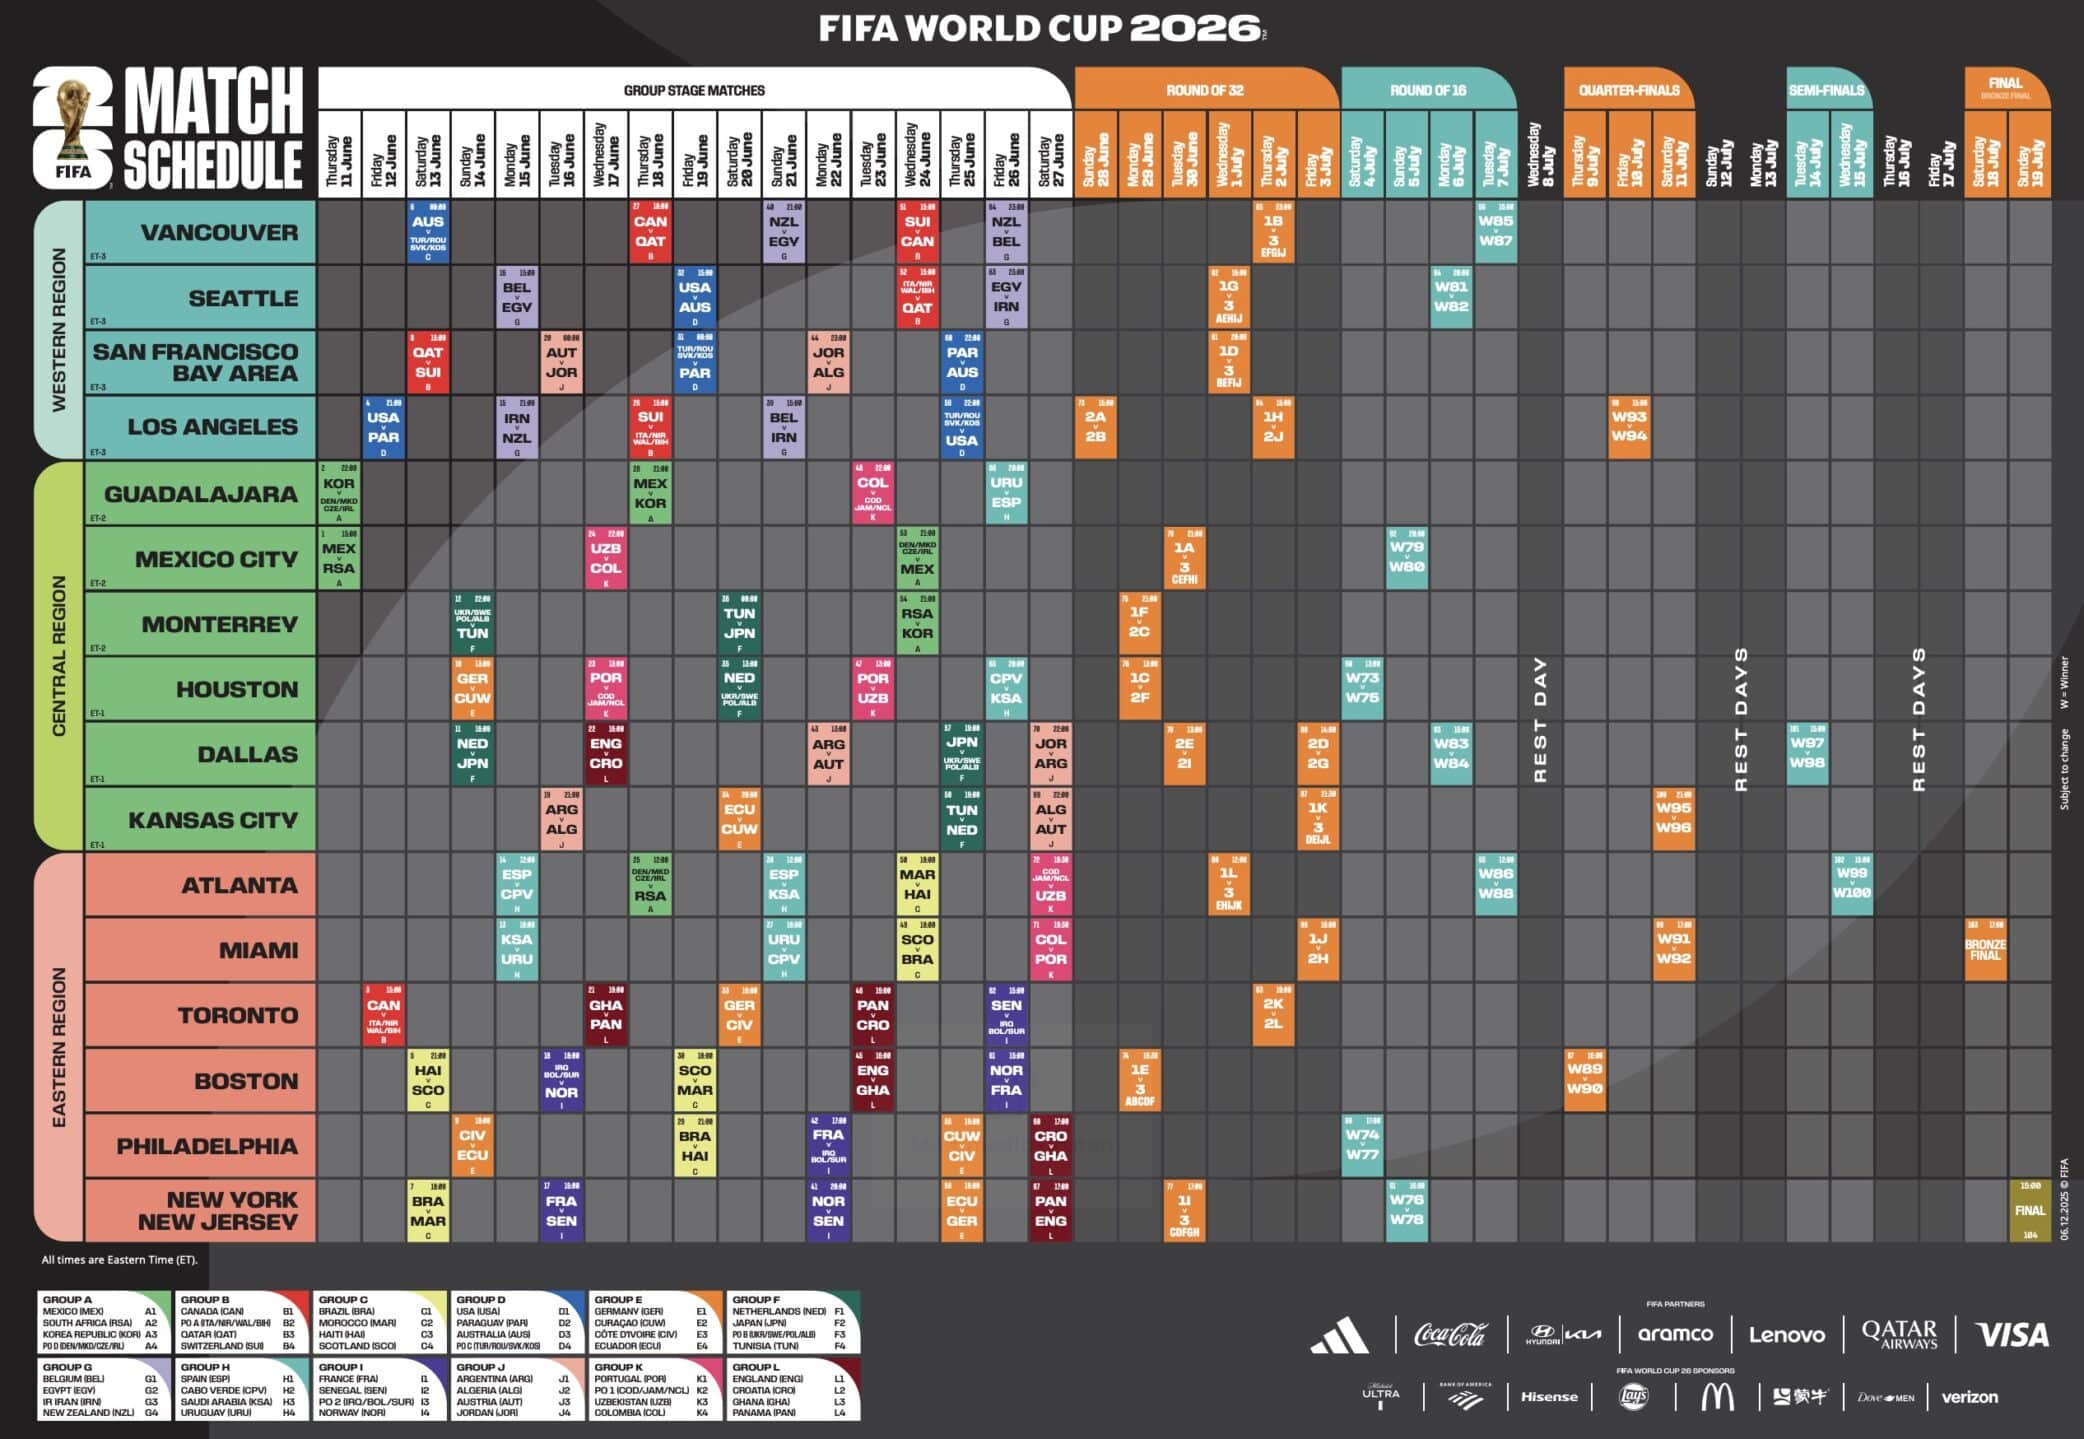Select the Semi-Finals header tab
The height and width of the screenshot is (1439, 2084).
(1826, 90)
